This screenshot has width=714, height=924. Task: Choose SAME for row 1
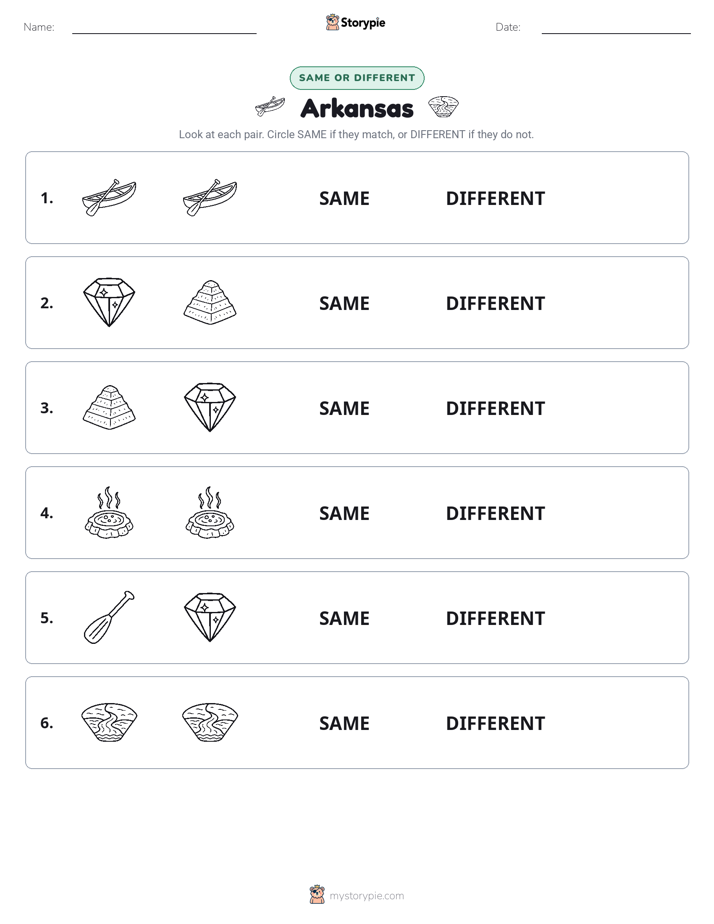[344, 199]
